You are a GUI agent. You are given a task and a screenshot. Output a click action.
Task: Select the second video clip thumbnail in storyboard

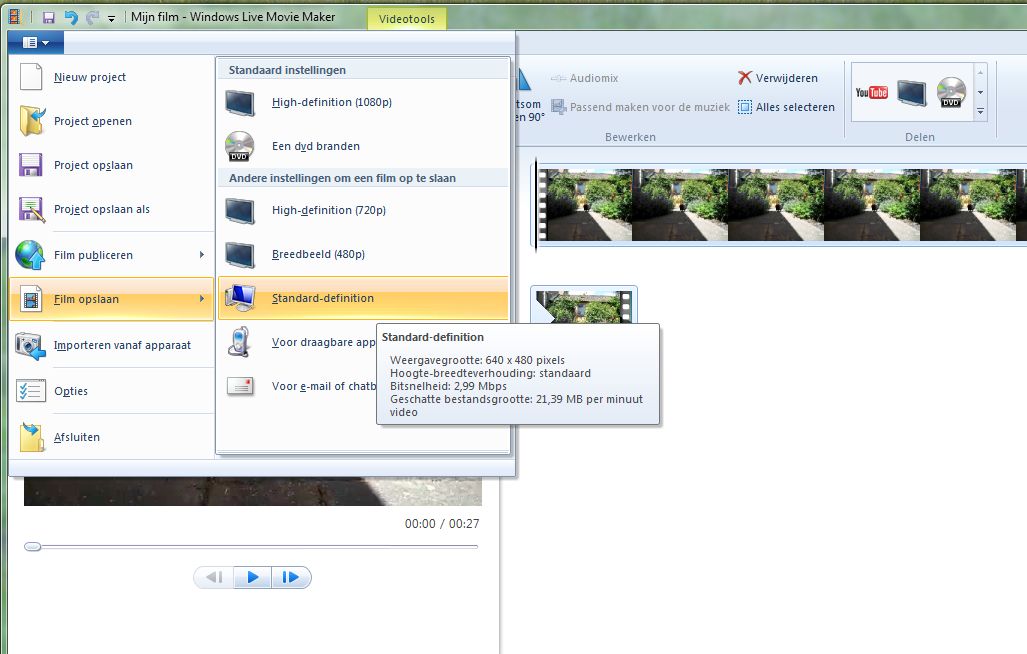[585, 305]
